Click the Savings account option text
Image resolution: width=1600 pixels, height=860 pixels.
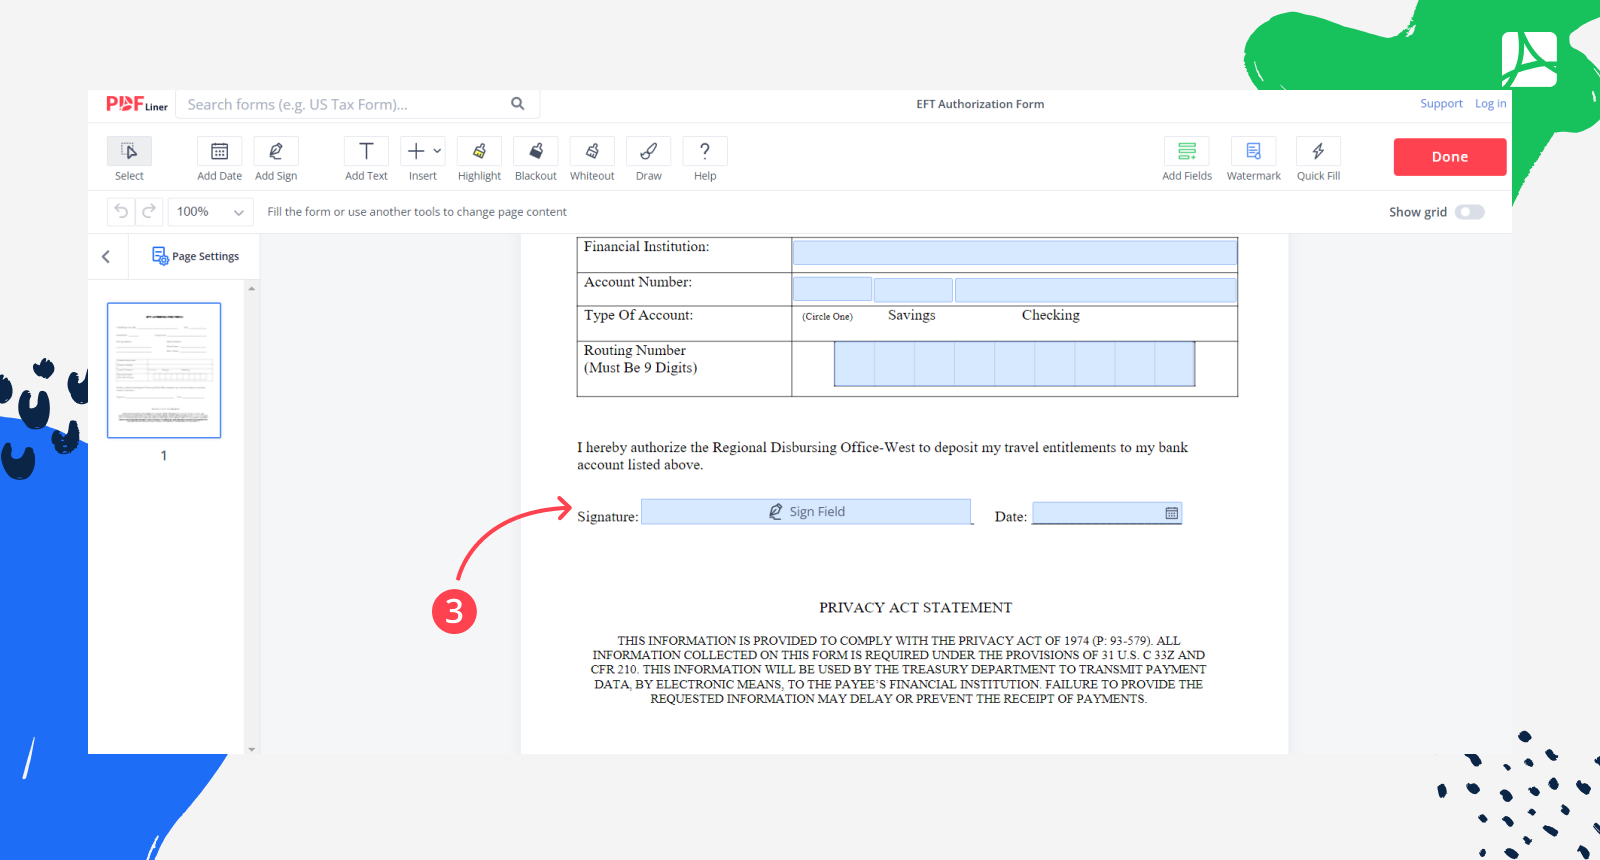(x=912, y=315)
